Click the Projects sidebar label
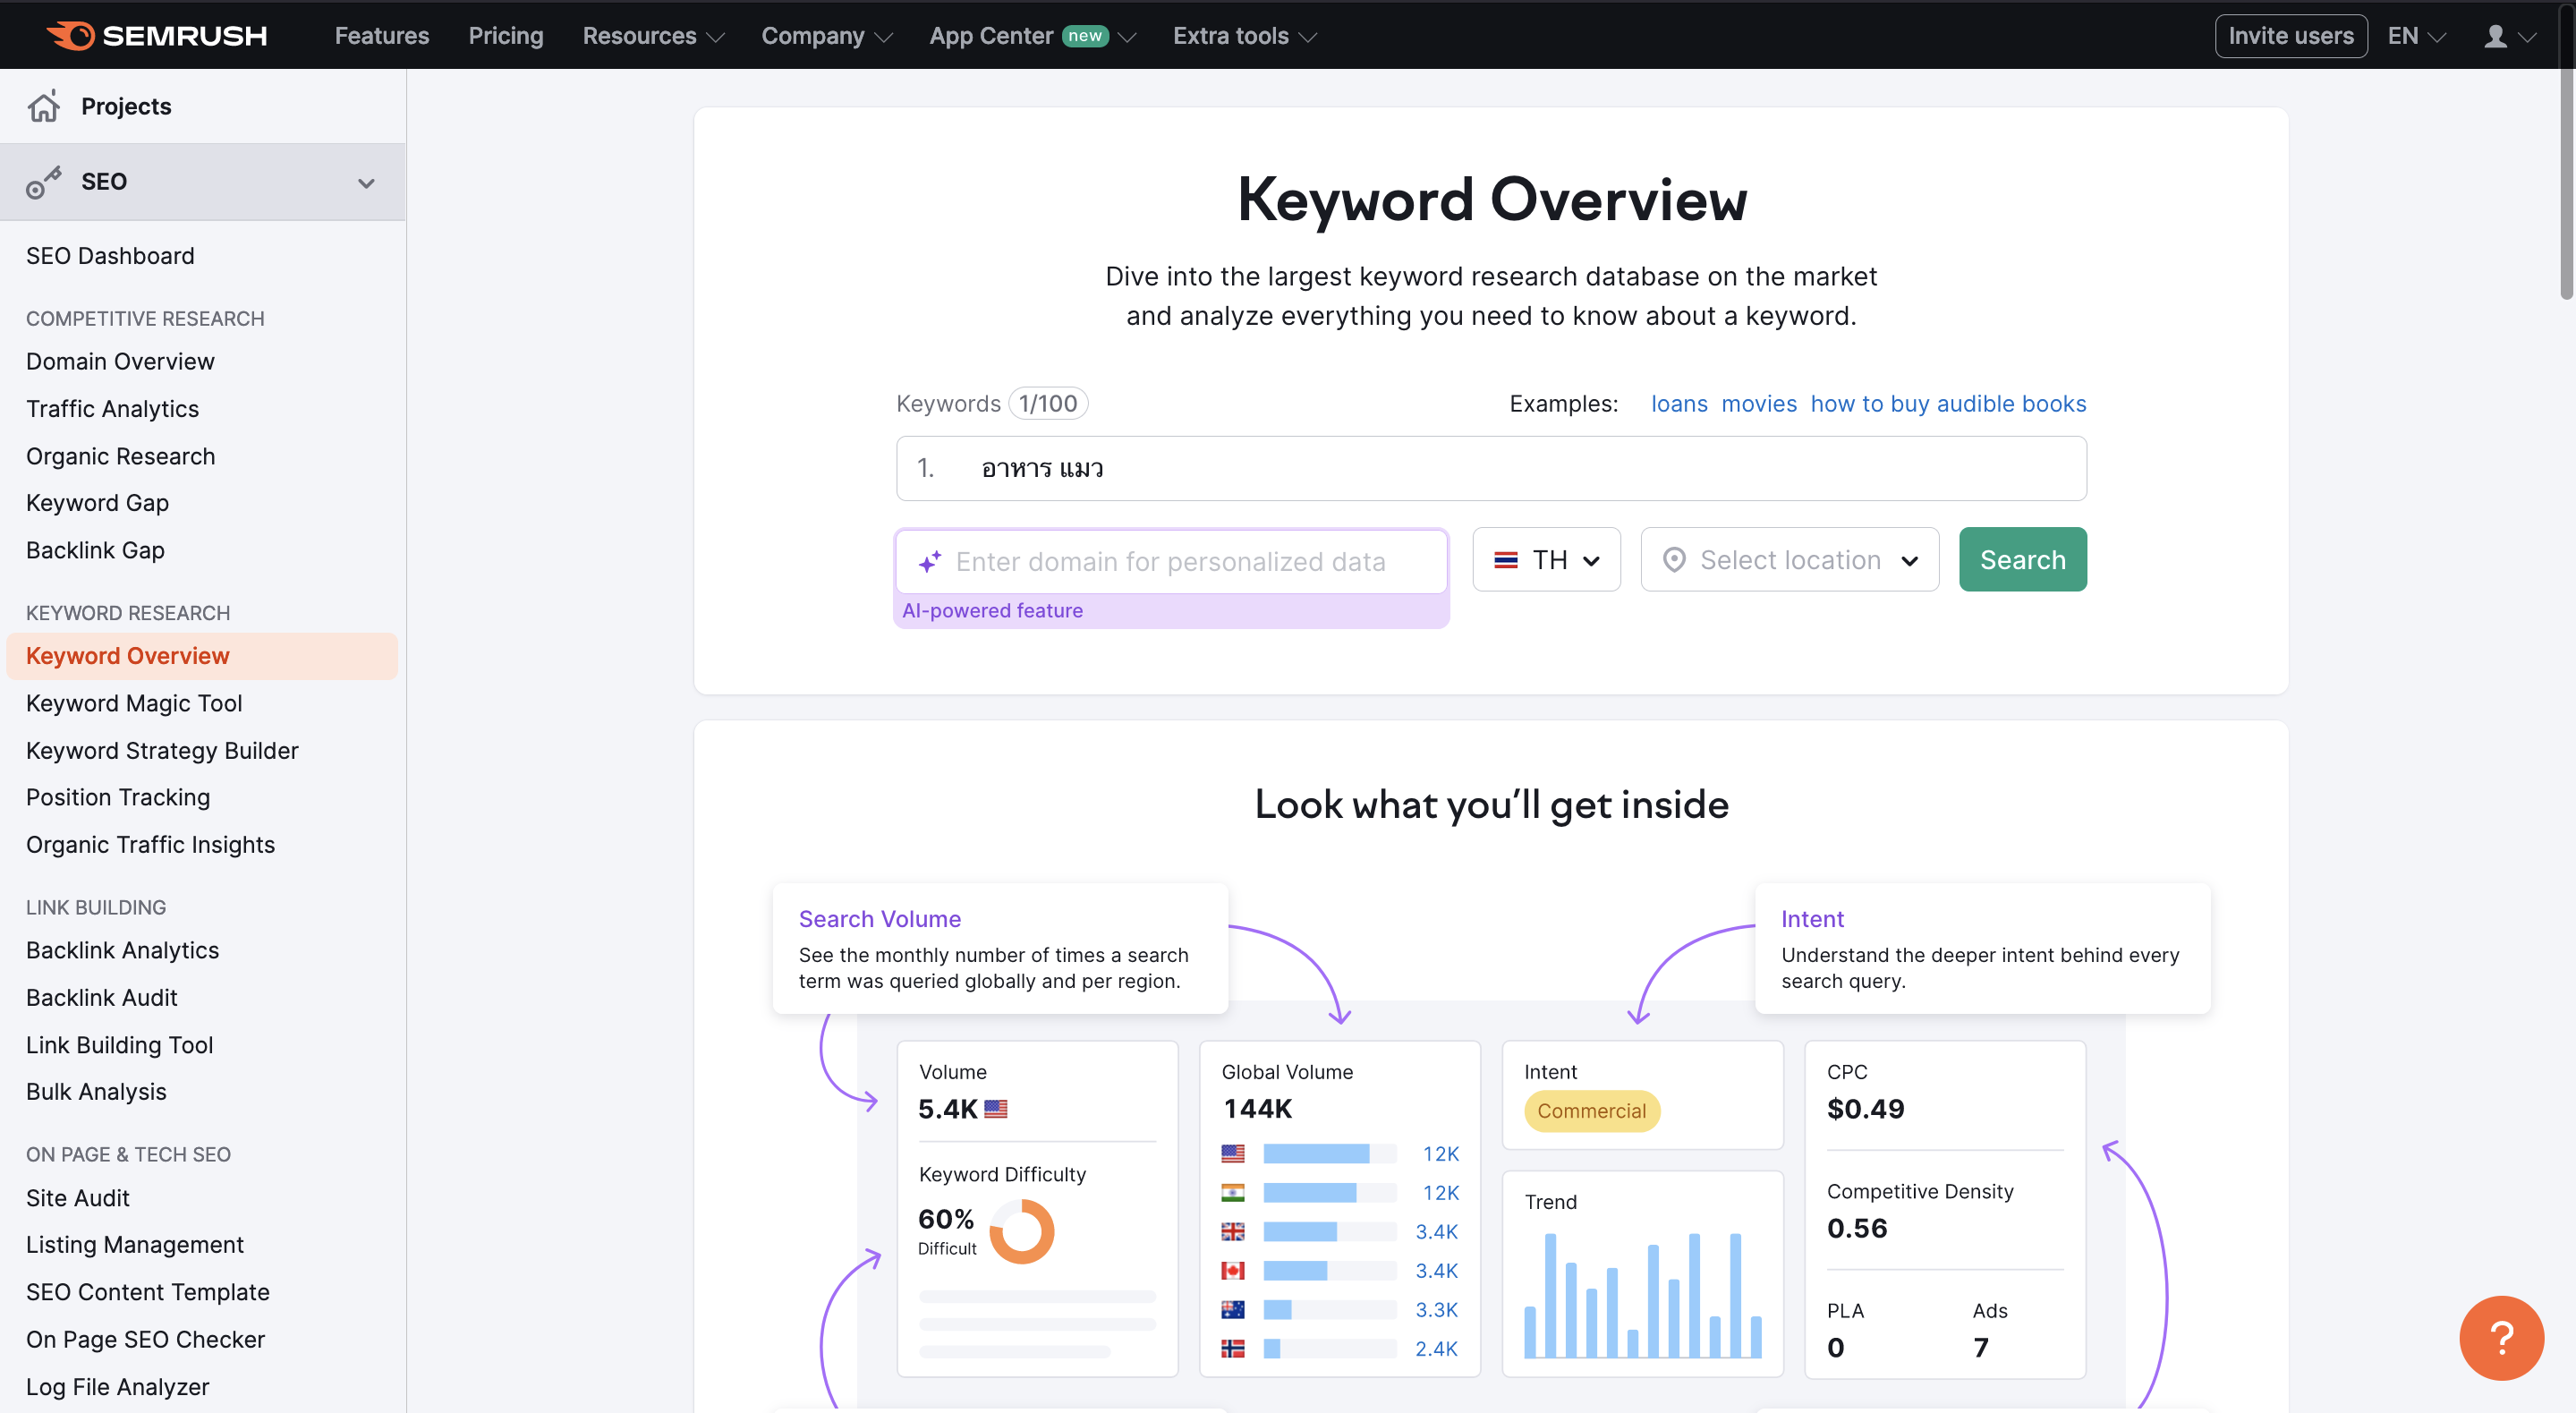 126,106
